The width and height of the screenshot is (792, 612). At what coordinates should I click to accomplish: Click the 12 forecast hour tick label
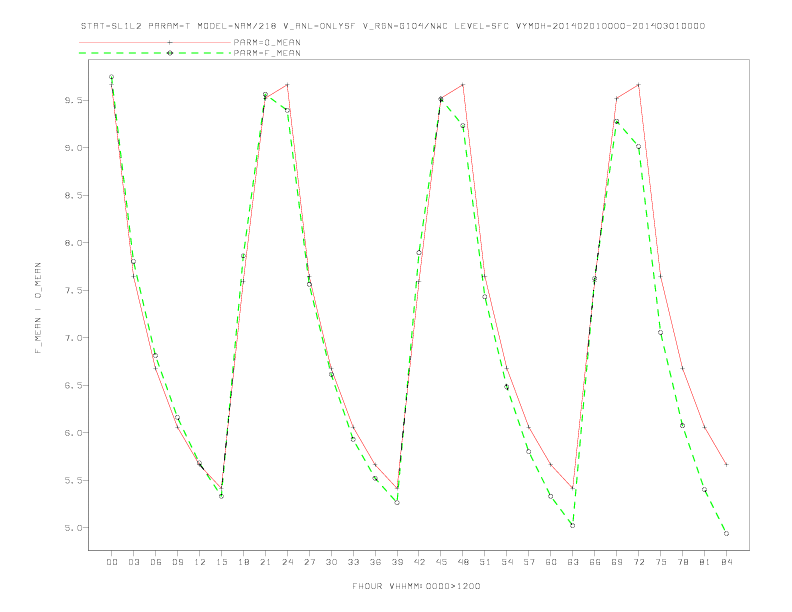click(x=200, y=562)
